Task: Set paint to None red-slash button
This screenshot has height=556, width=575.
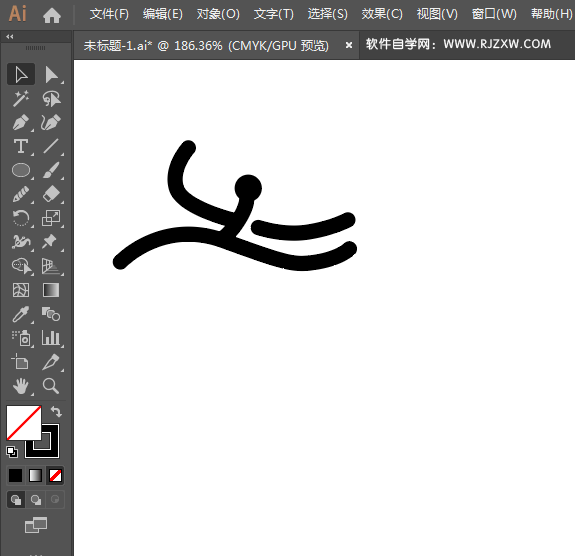Action: [55, 476]
